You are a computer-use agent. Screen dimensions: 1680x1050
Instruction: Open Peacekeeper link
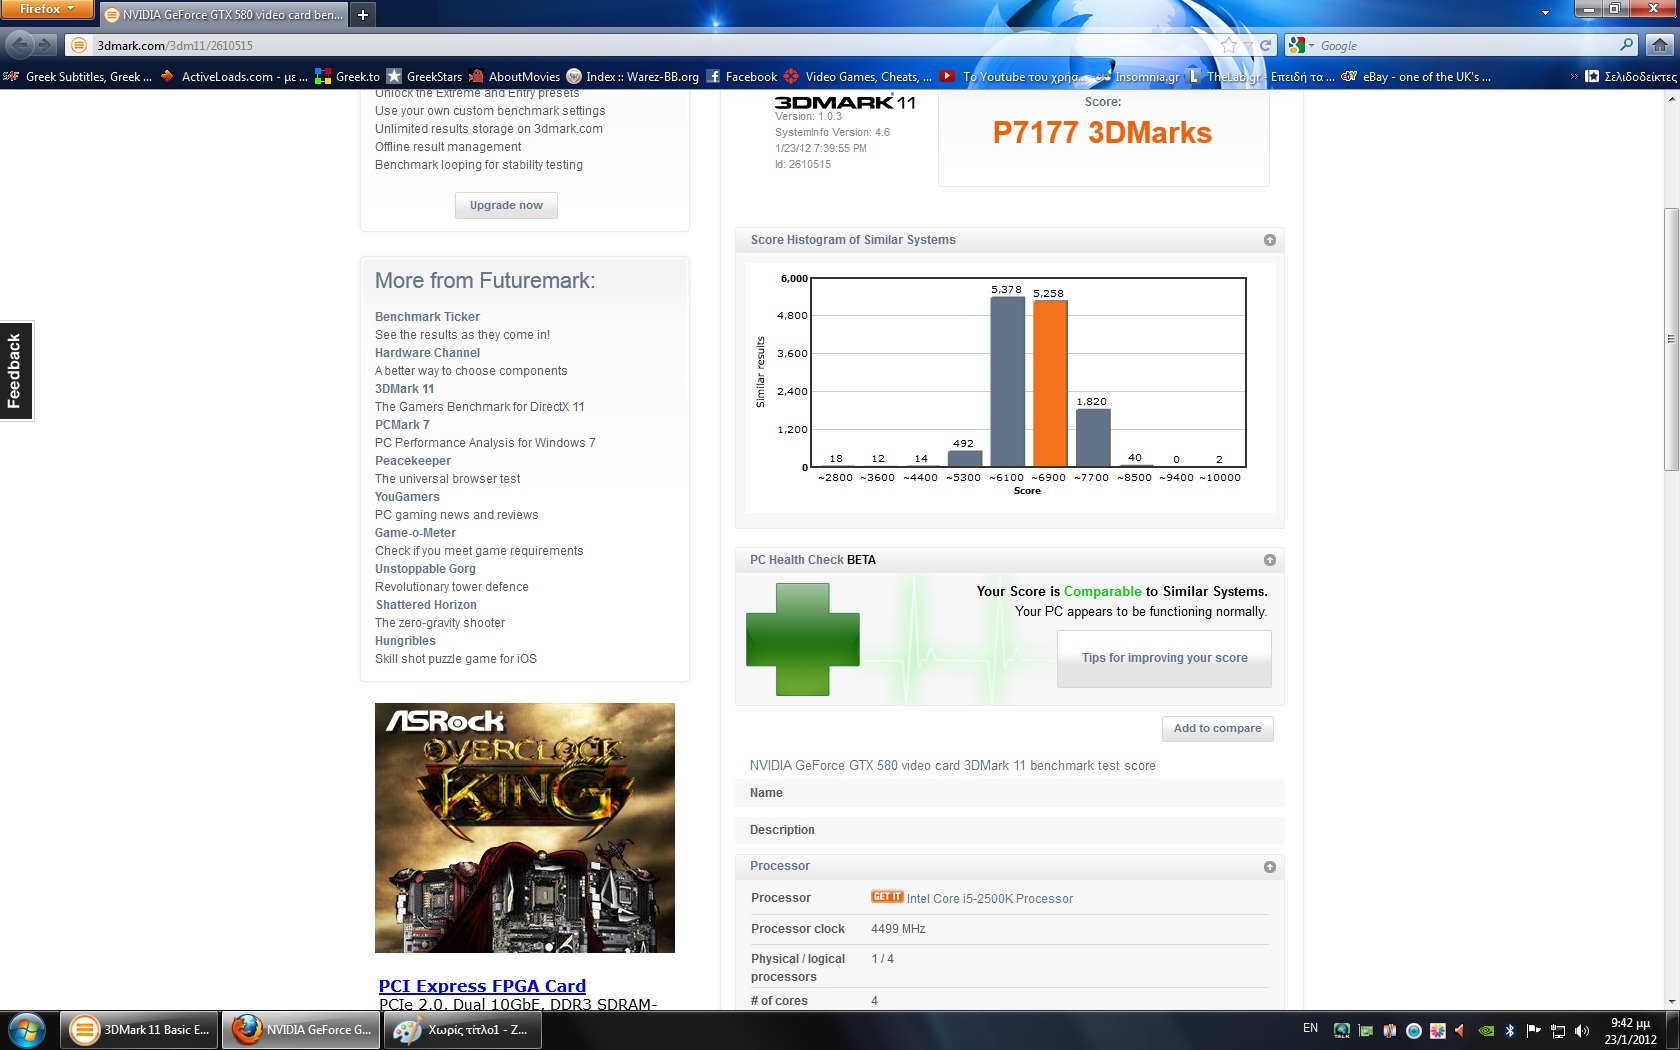click(413, 461)
